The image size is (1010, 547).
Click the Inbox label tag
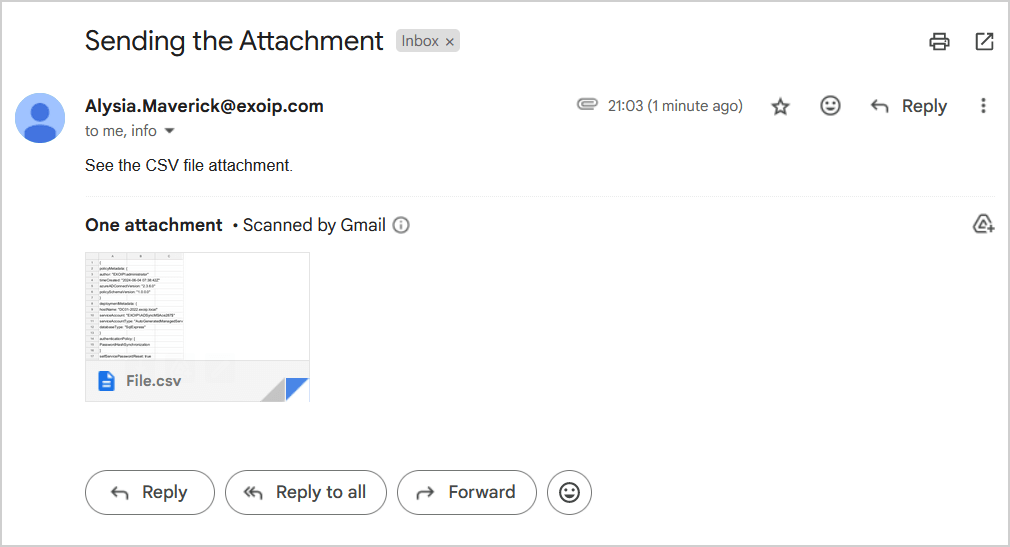pos(420,41)
